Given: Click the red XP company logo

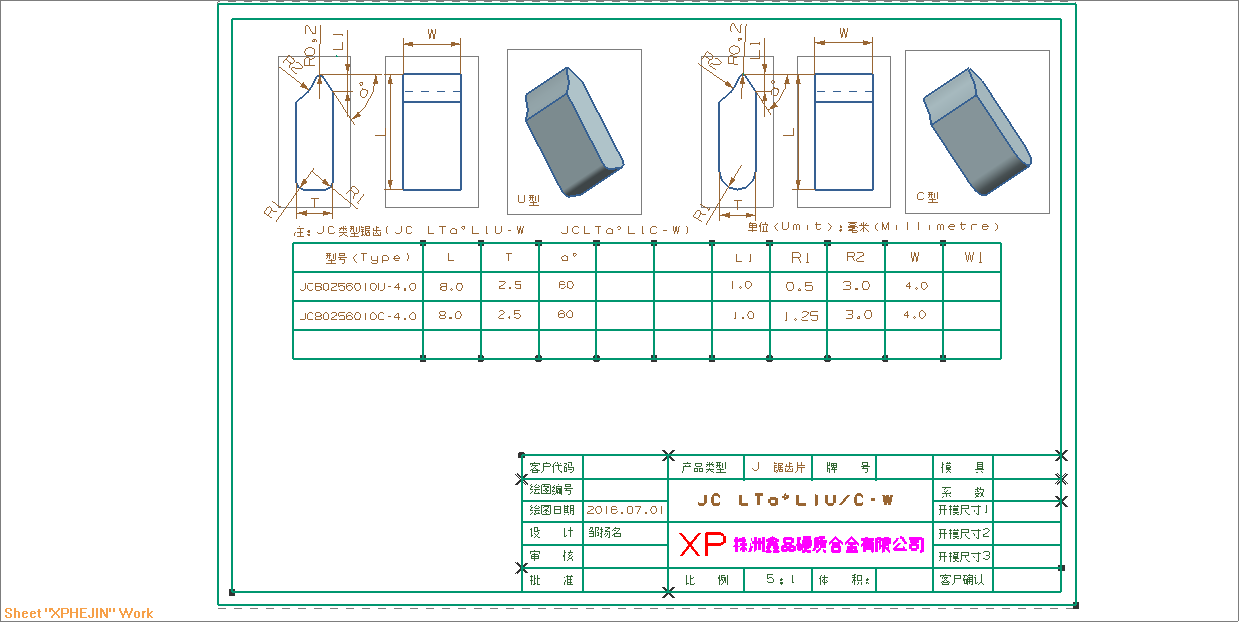Looking at the screenshot, I should pyautogui.click(x=702, y=545).
